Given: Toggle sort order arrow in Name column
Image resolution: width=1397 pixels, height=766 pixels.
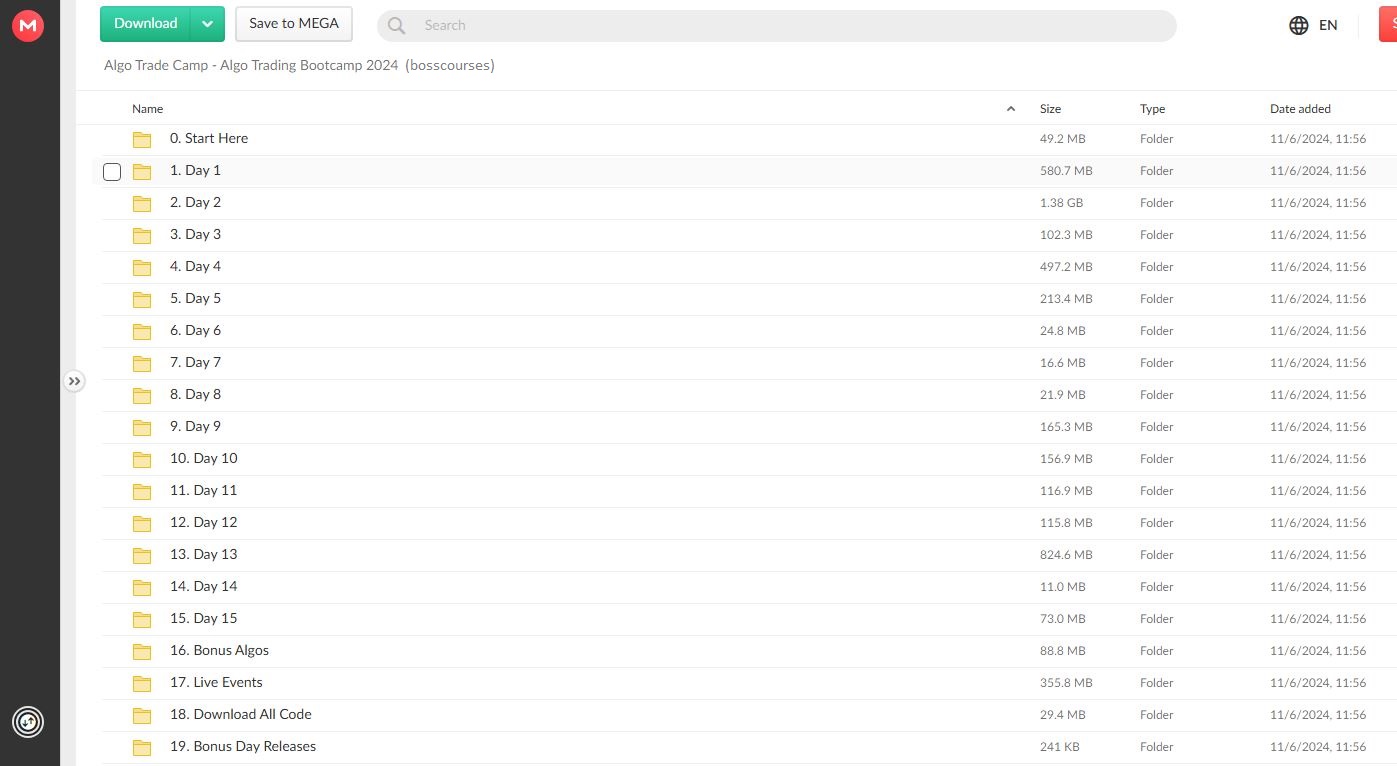Looking at the screenshot, I should pyautogui.click(x=1010, y=109).
